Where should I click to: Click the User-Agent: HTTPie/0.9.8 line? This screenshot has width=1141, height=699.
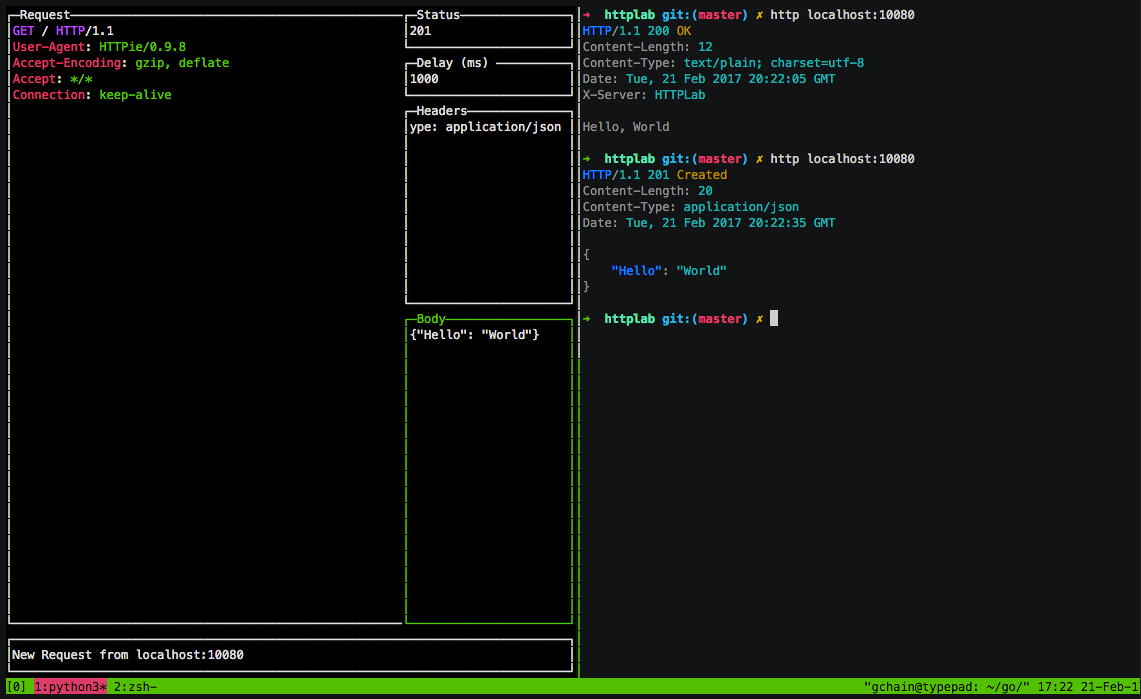[99, 47]
